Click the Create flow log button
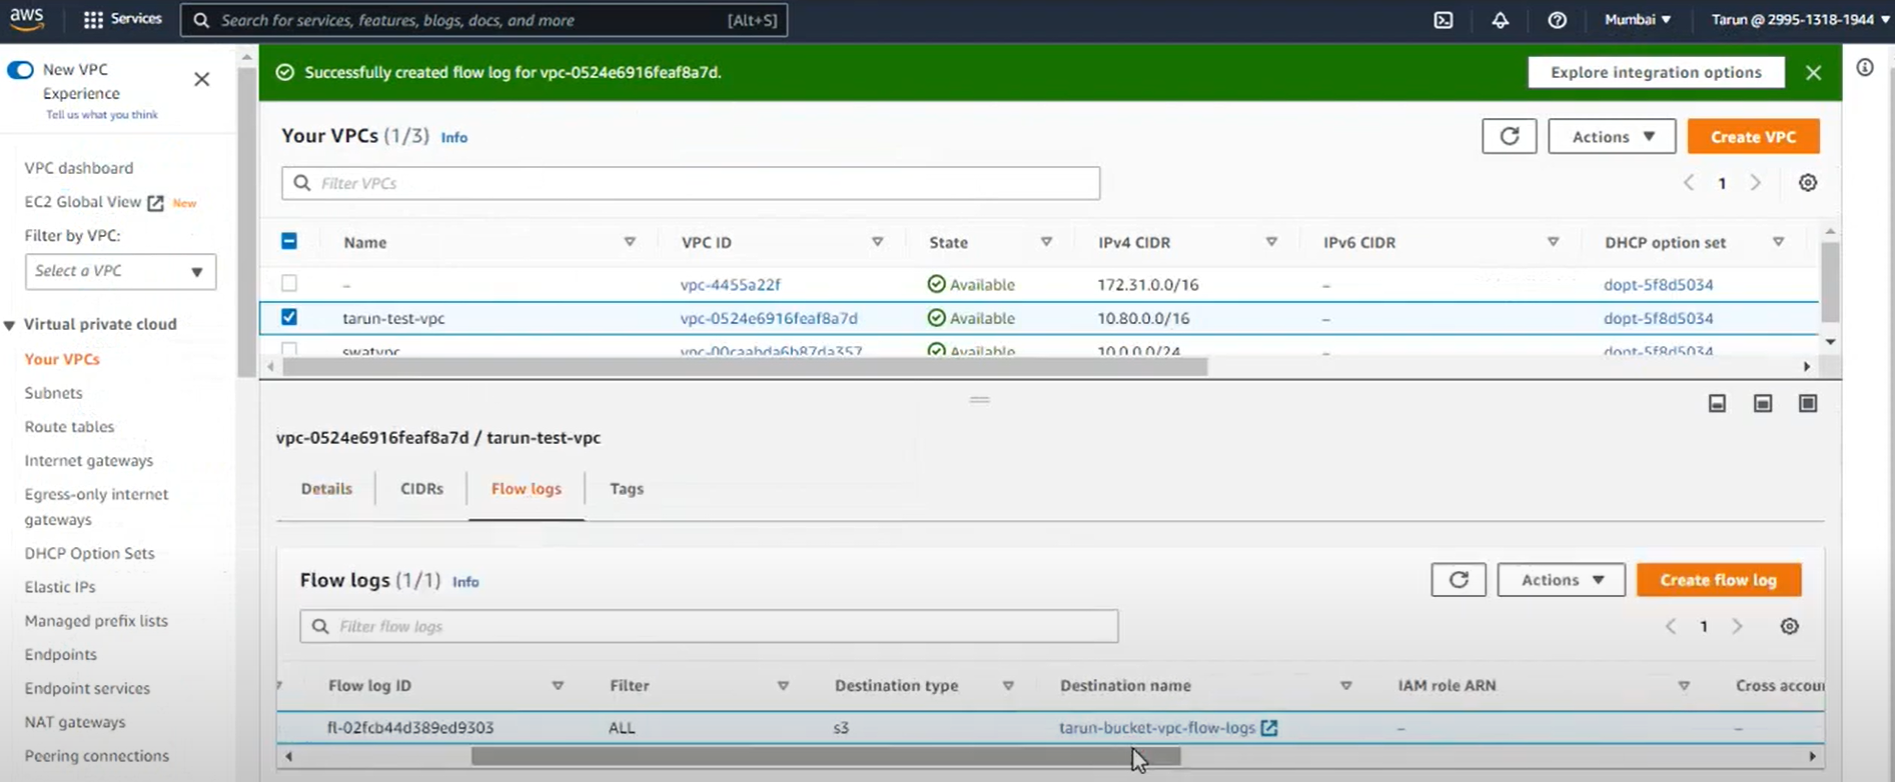Image resolution: width=1895 pixels, height=782 pixels. pyautogui.click(x=1719, y=580)
